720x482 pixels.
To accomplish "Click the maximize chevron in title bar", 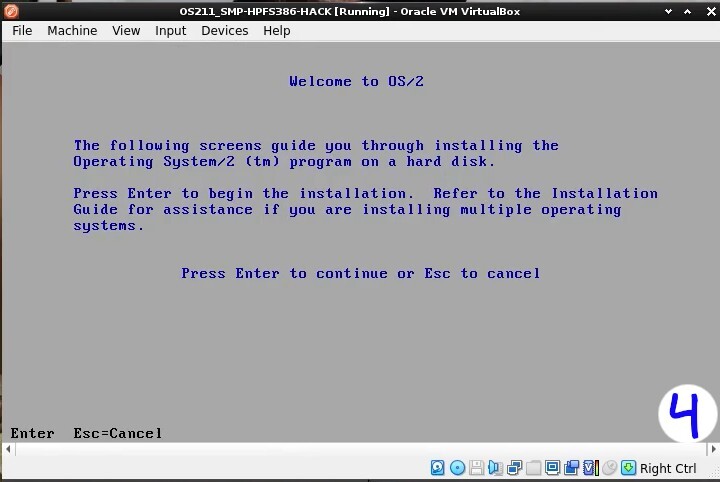I will coord(687,11).
